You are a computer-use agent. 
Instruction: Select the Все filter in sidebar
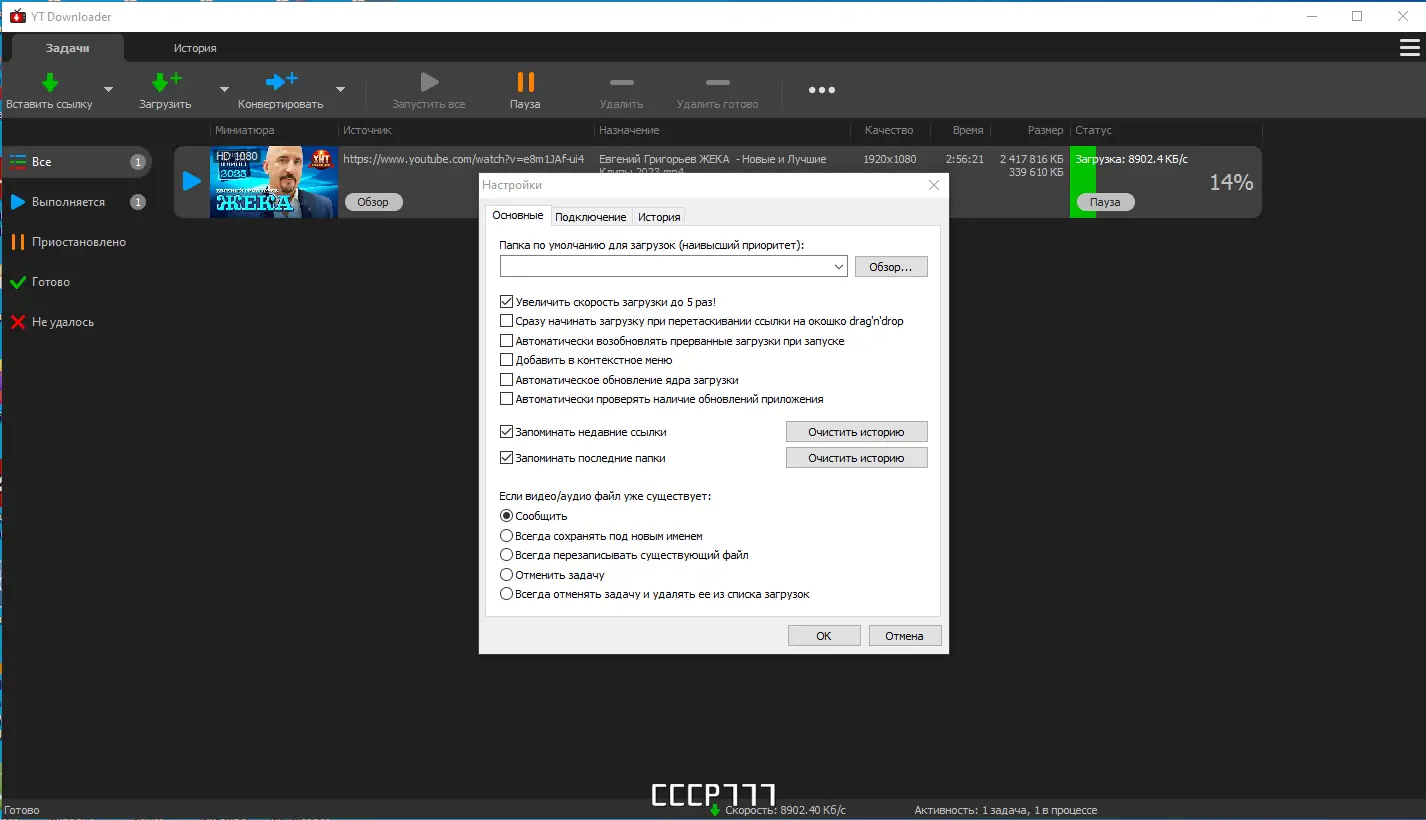click(76, 162)
